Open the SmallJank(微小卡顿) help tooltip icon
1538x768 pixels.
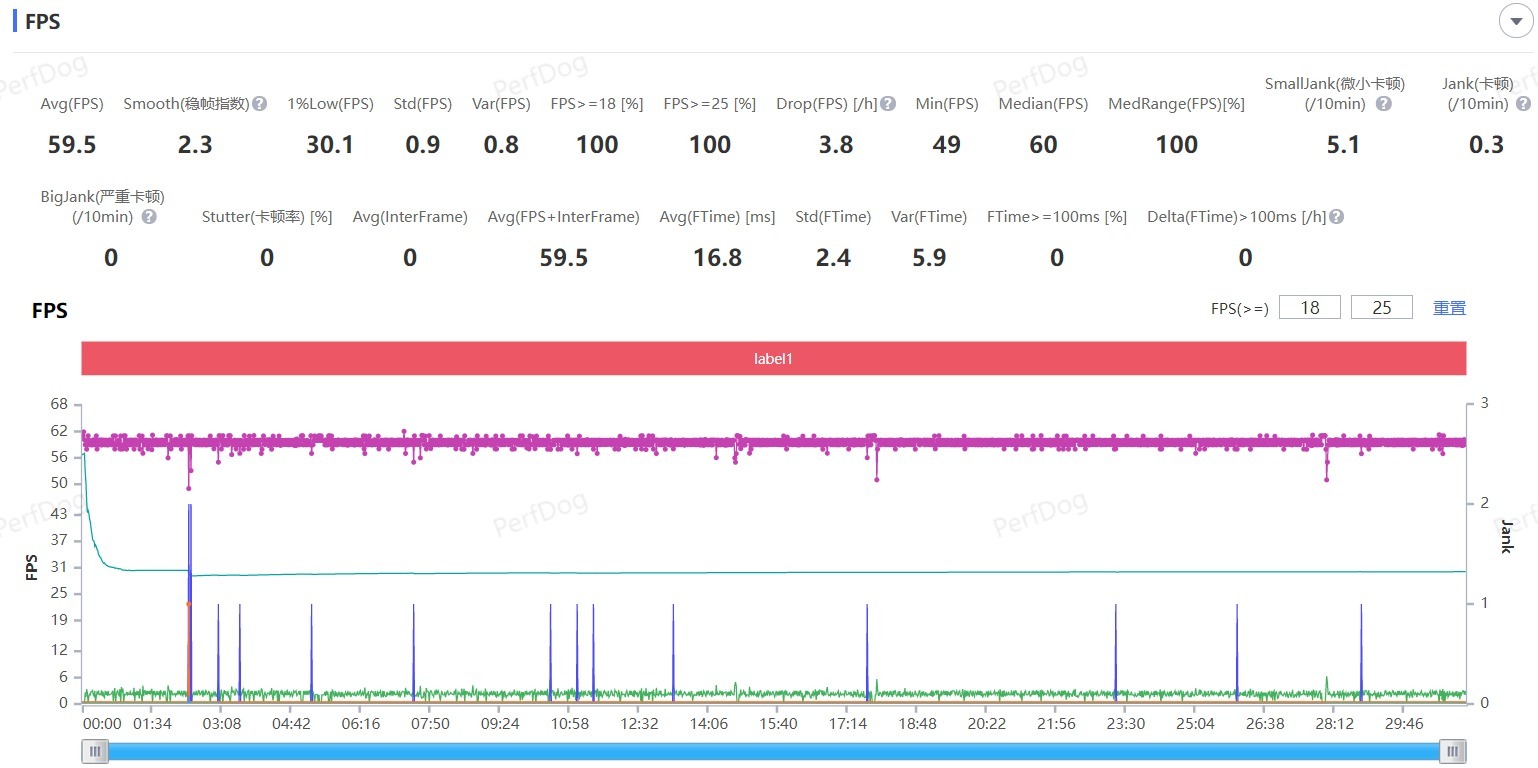1384,104
